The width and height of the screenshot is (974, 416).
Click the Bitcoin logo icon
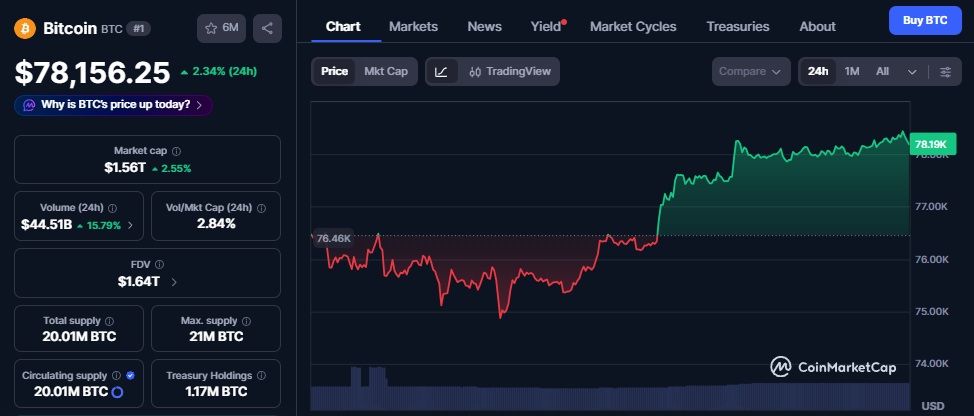(25, 28)
